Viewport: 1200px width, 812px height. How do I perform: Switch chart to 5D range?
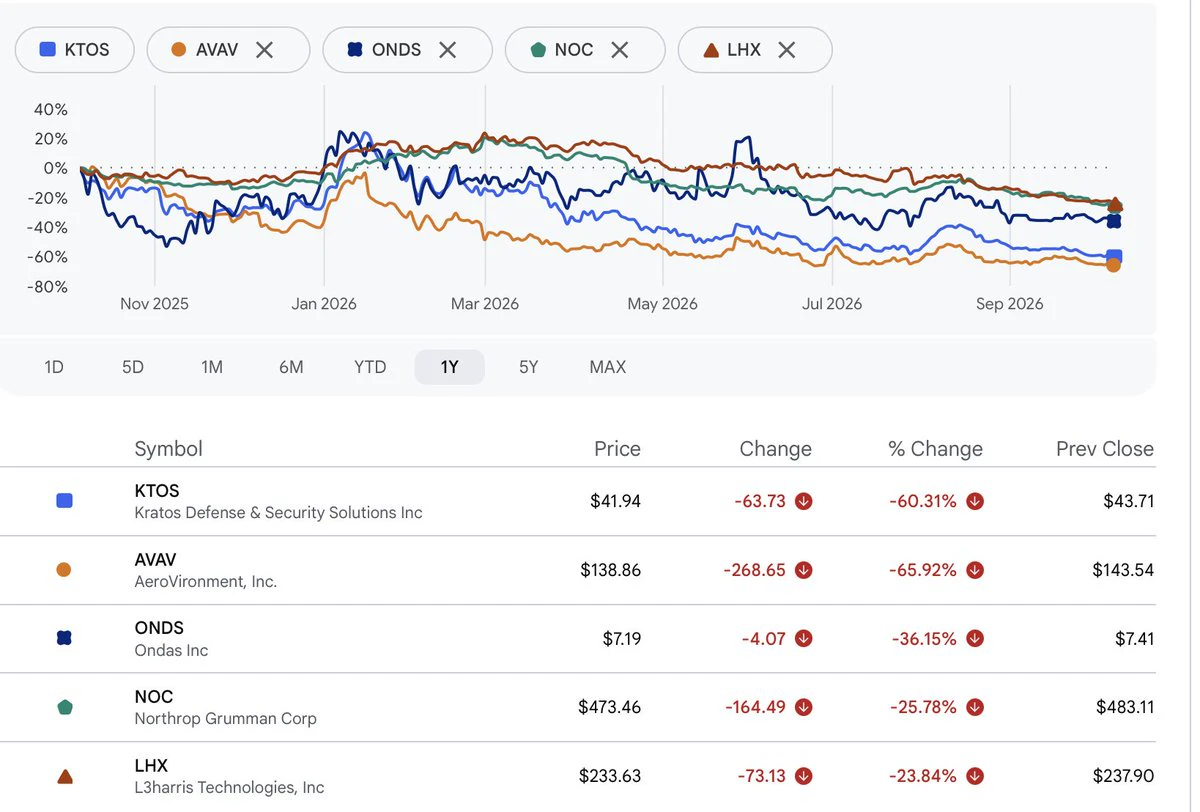[x=133, y=367]
